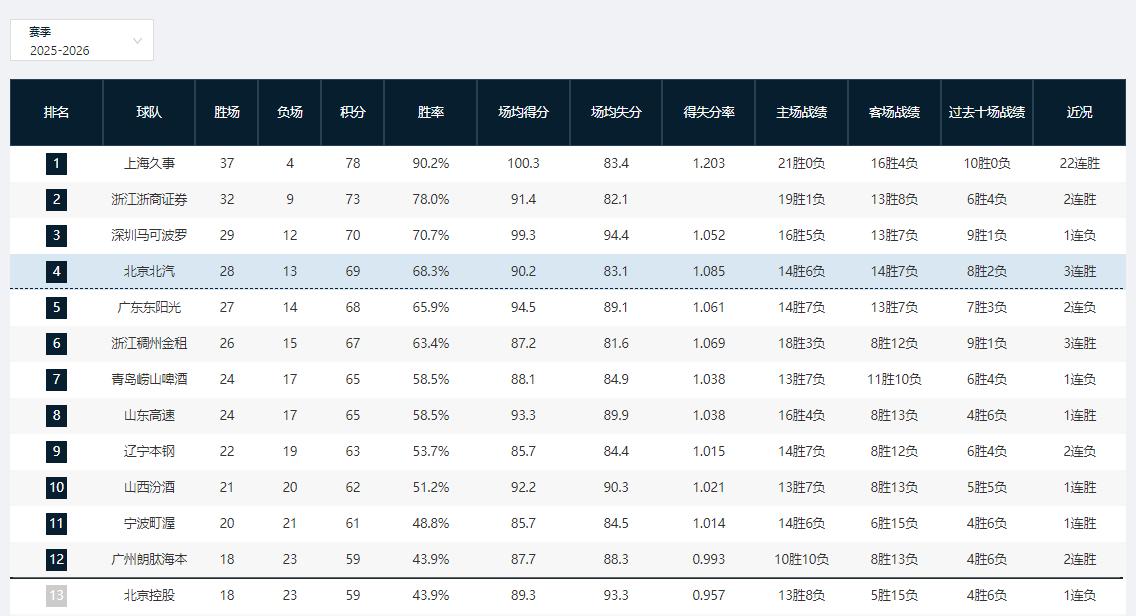Open the 北京北汽 team link
Screen dimensions: 1136x616
(x=149, y=272)
